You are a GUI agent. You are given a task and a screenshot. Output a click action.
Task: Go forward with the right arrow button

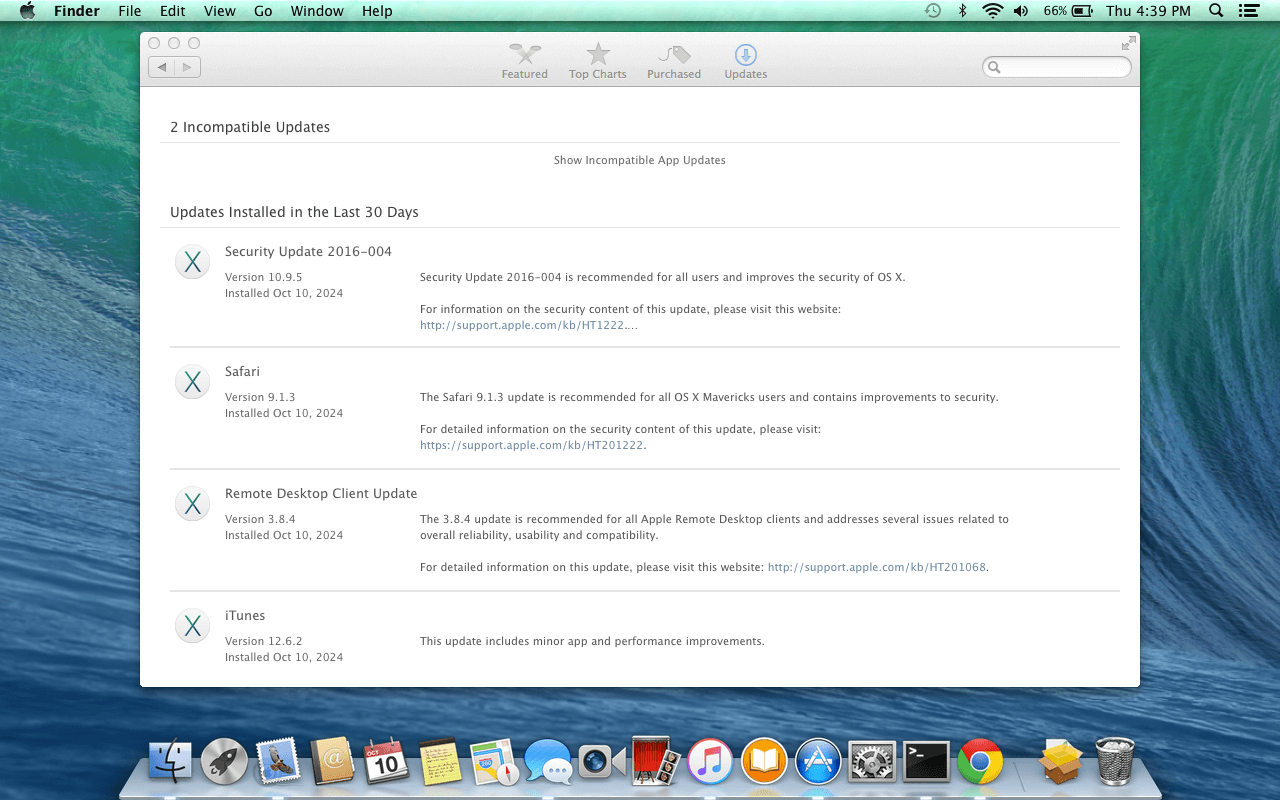click(188, 67)
